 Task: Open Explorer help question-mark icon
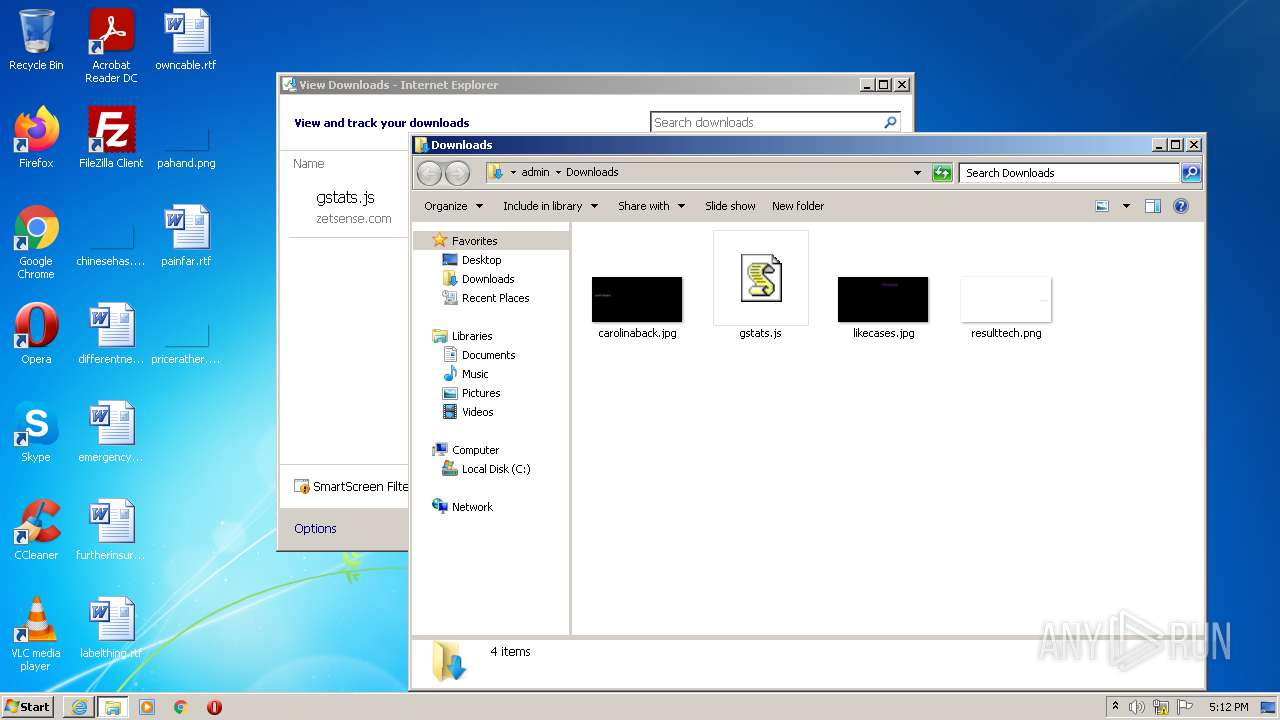(x=1181, y=206)
